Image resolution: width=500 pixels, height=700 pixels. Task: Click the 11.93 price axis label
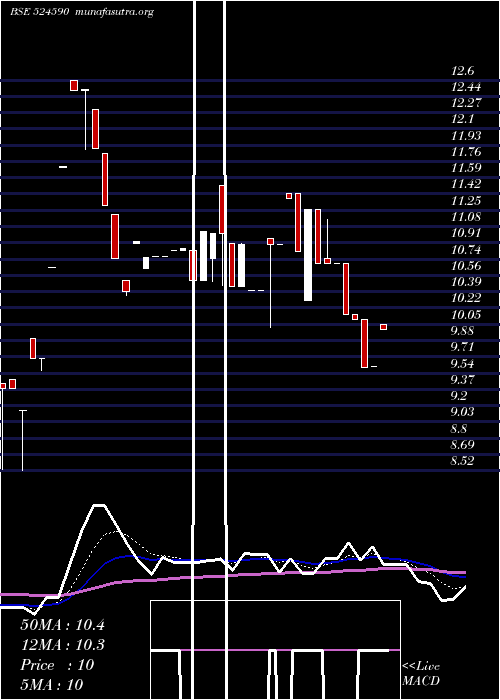pyautogui.click(x=466, y=136)
